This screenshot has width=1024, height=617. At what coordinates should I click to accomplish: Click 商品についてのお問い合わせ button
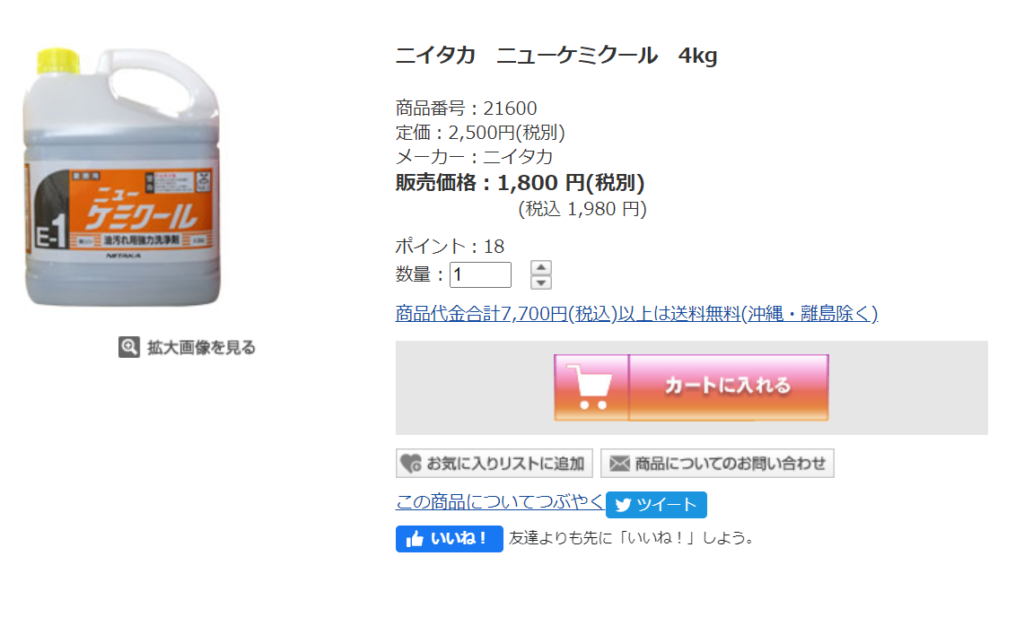click(717, 464)
